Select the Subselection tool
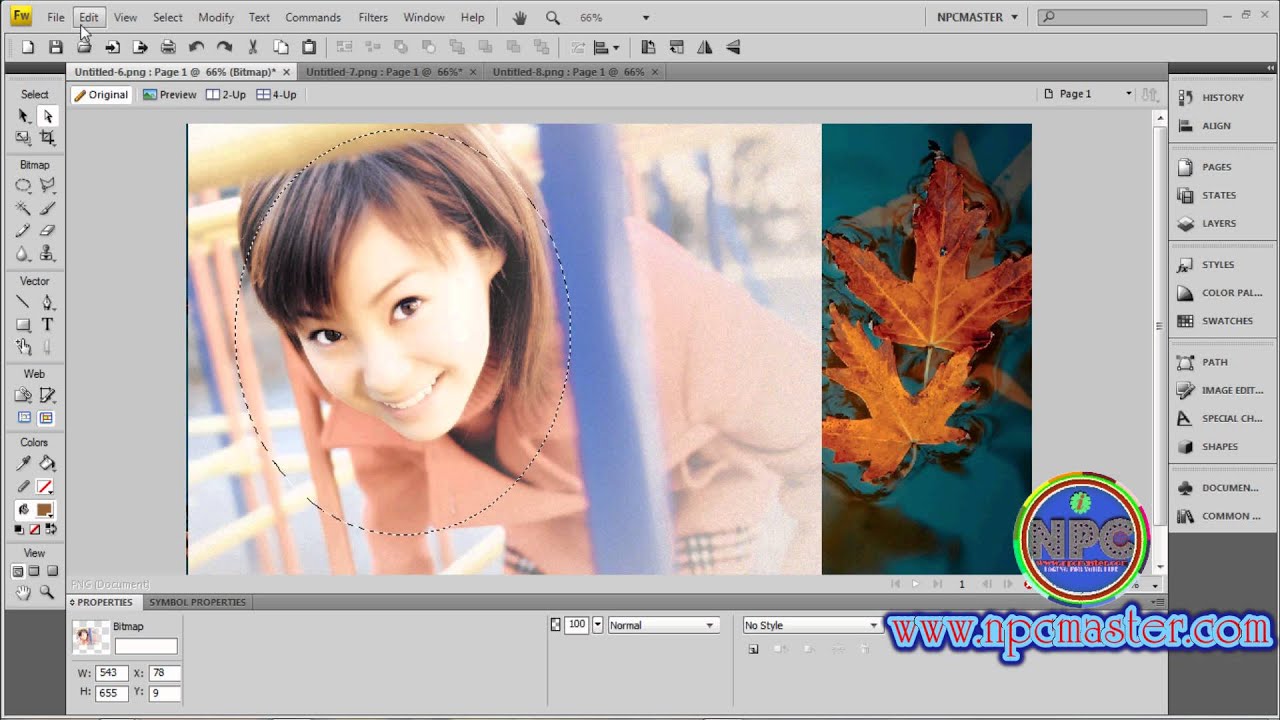The image size is (1280, 720). coord(47,116)
